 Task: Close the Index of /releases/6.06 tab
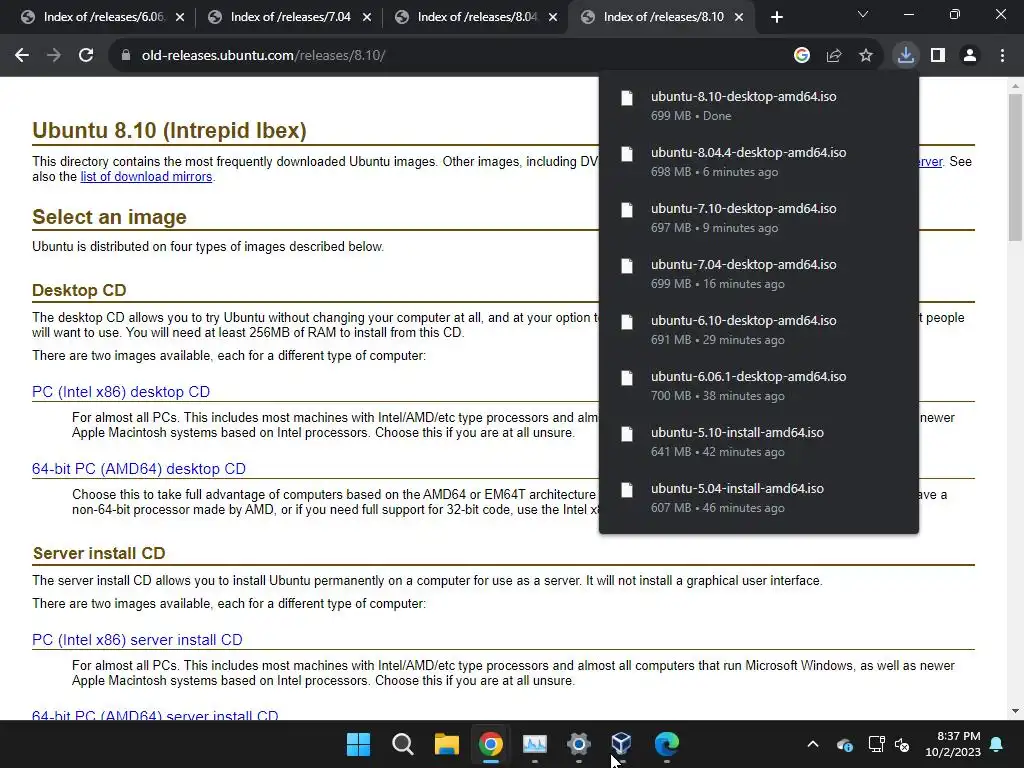pos(180,17)
